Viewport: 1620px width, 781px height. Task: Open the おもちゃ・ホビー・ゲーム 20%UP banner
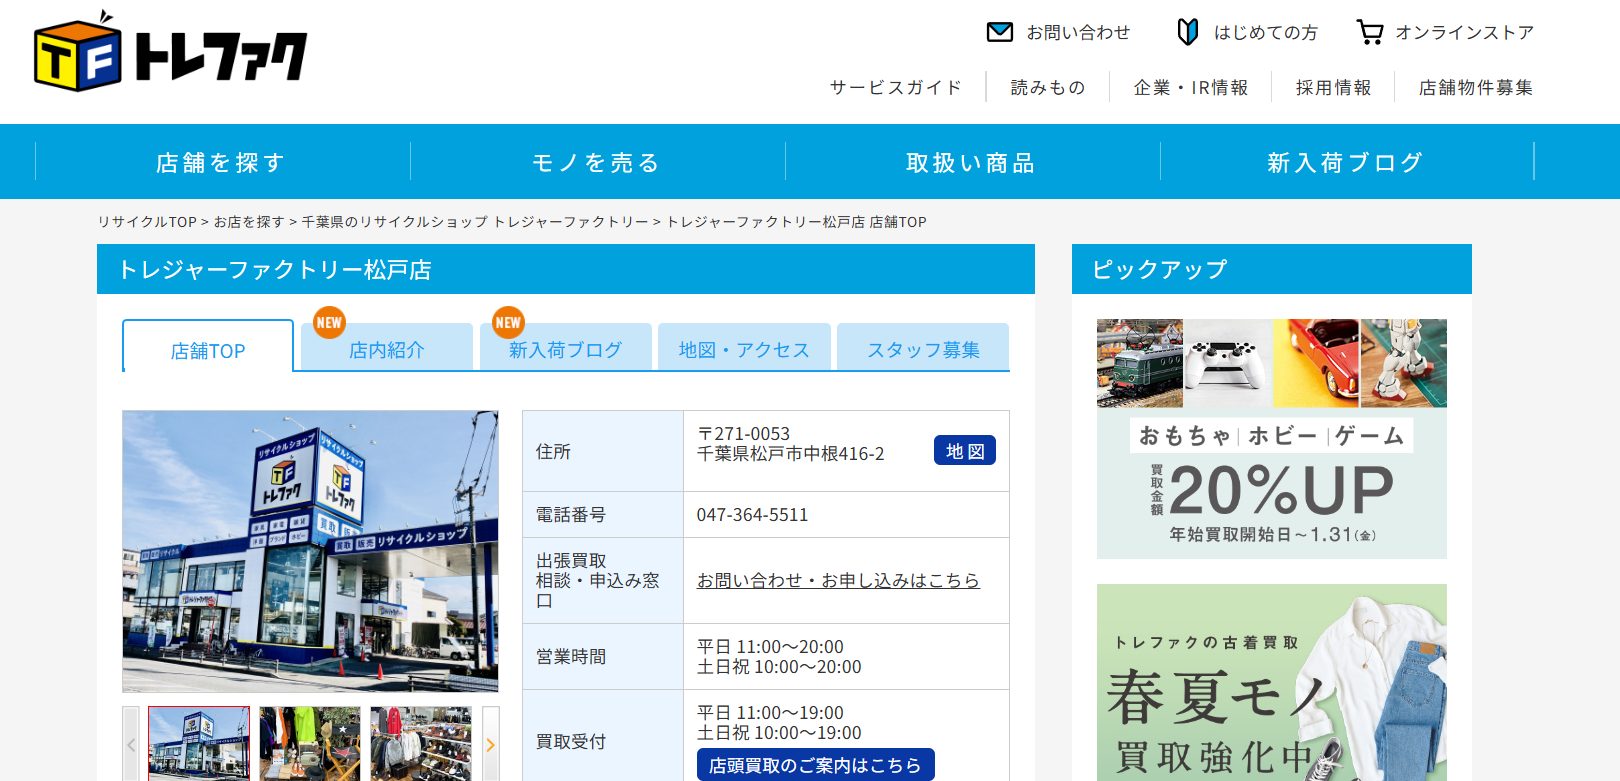tap(1271, 439)
